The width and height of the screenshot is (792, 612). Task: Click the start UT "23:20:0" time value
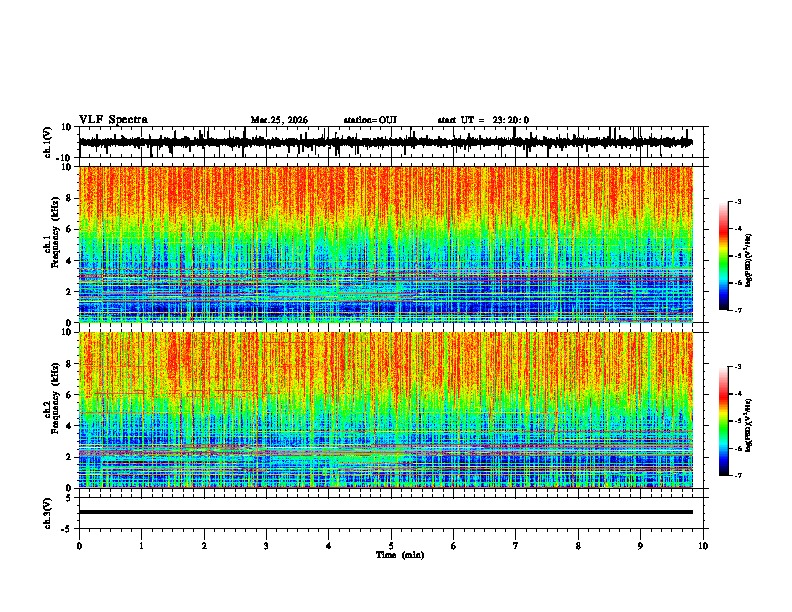coord(511,120)
